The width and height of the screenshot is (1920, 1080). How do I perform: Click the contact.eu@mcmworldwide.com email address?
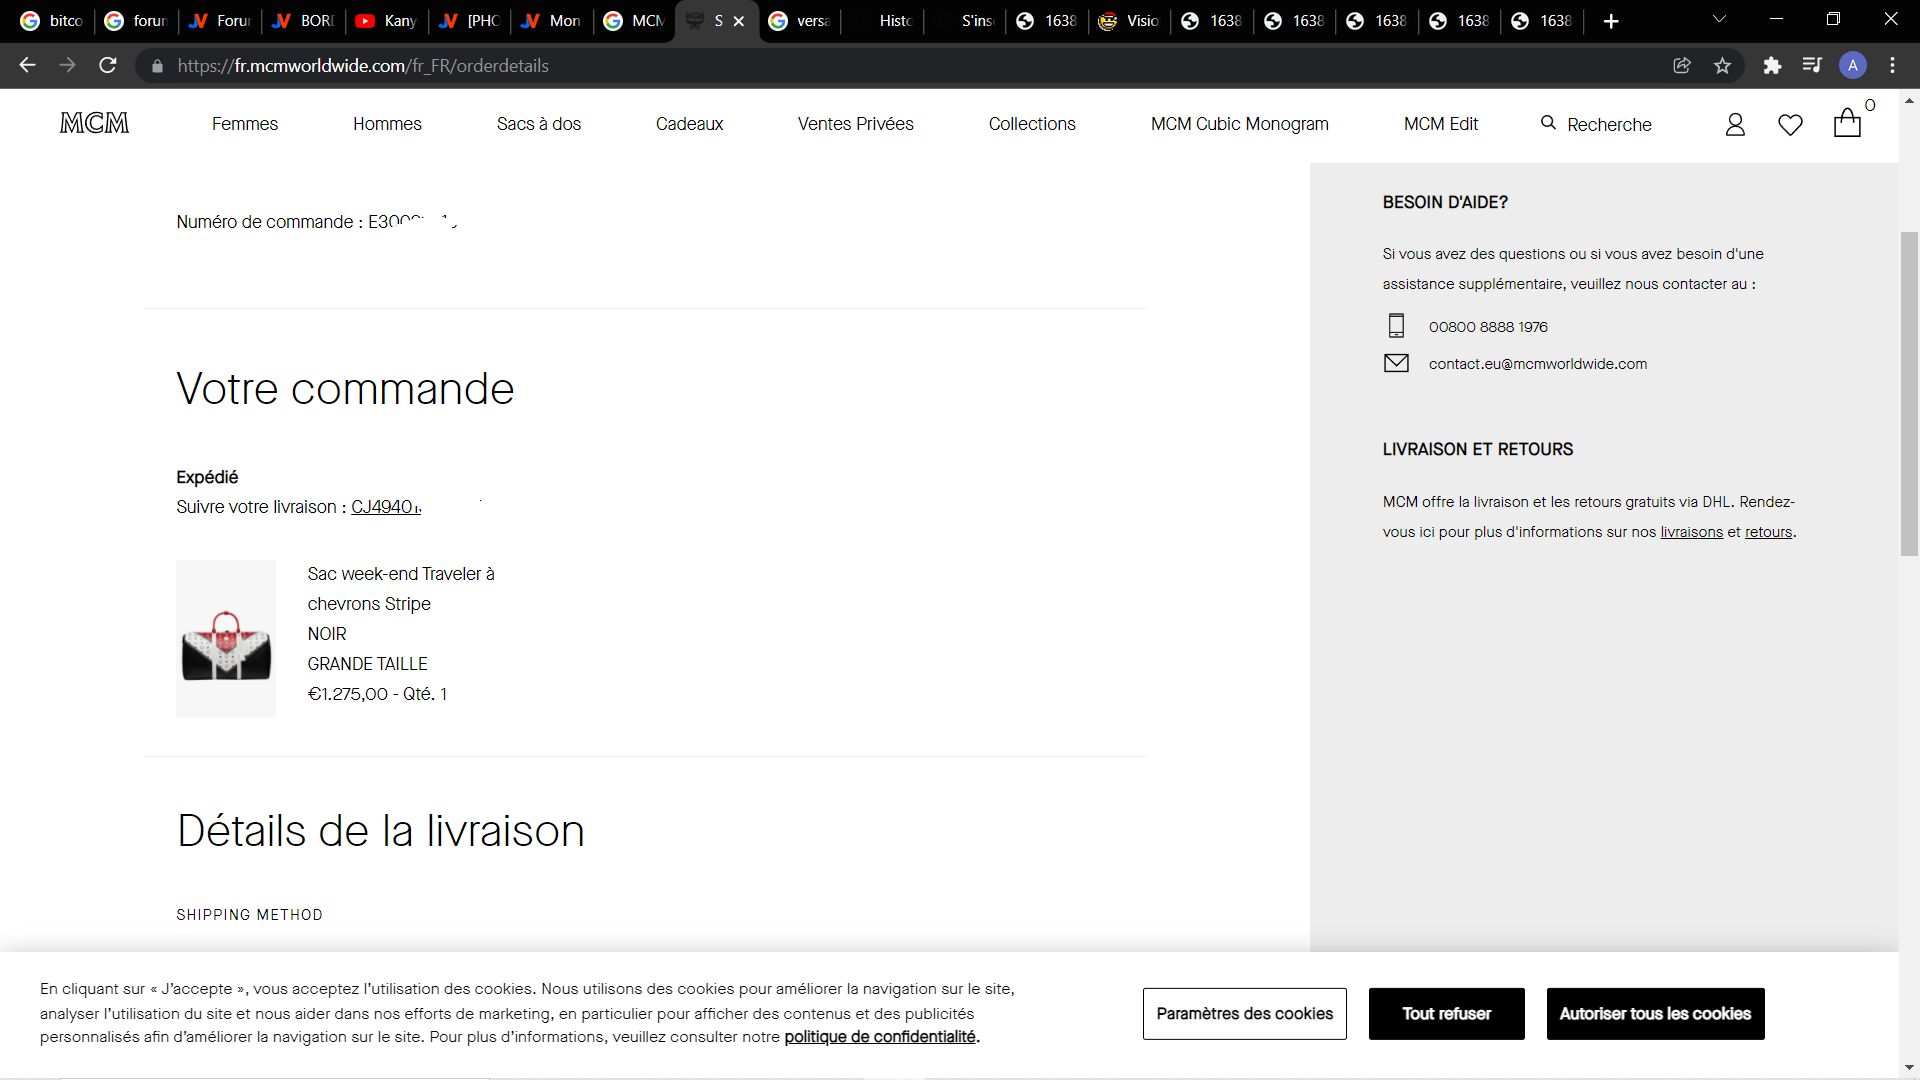[x=1537, y=364]
